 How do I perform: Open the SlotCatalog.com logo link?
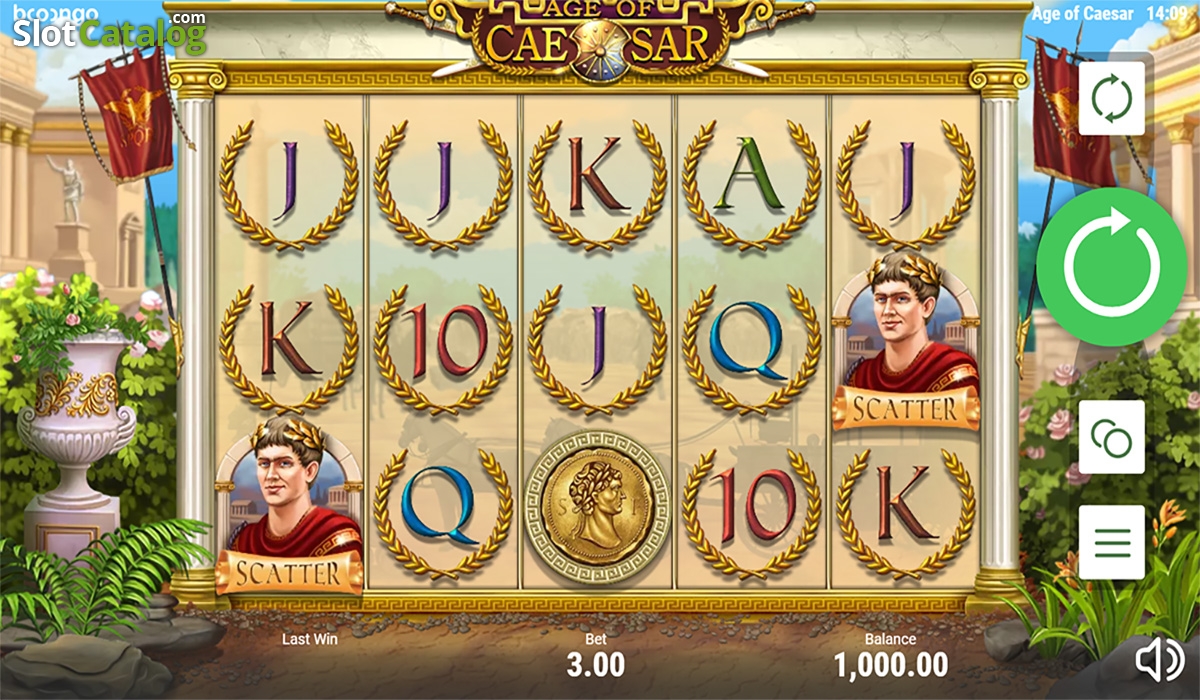click(108, 33)
